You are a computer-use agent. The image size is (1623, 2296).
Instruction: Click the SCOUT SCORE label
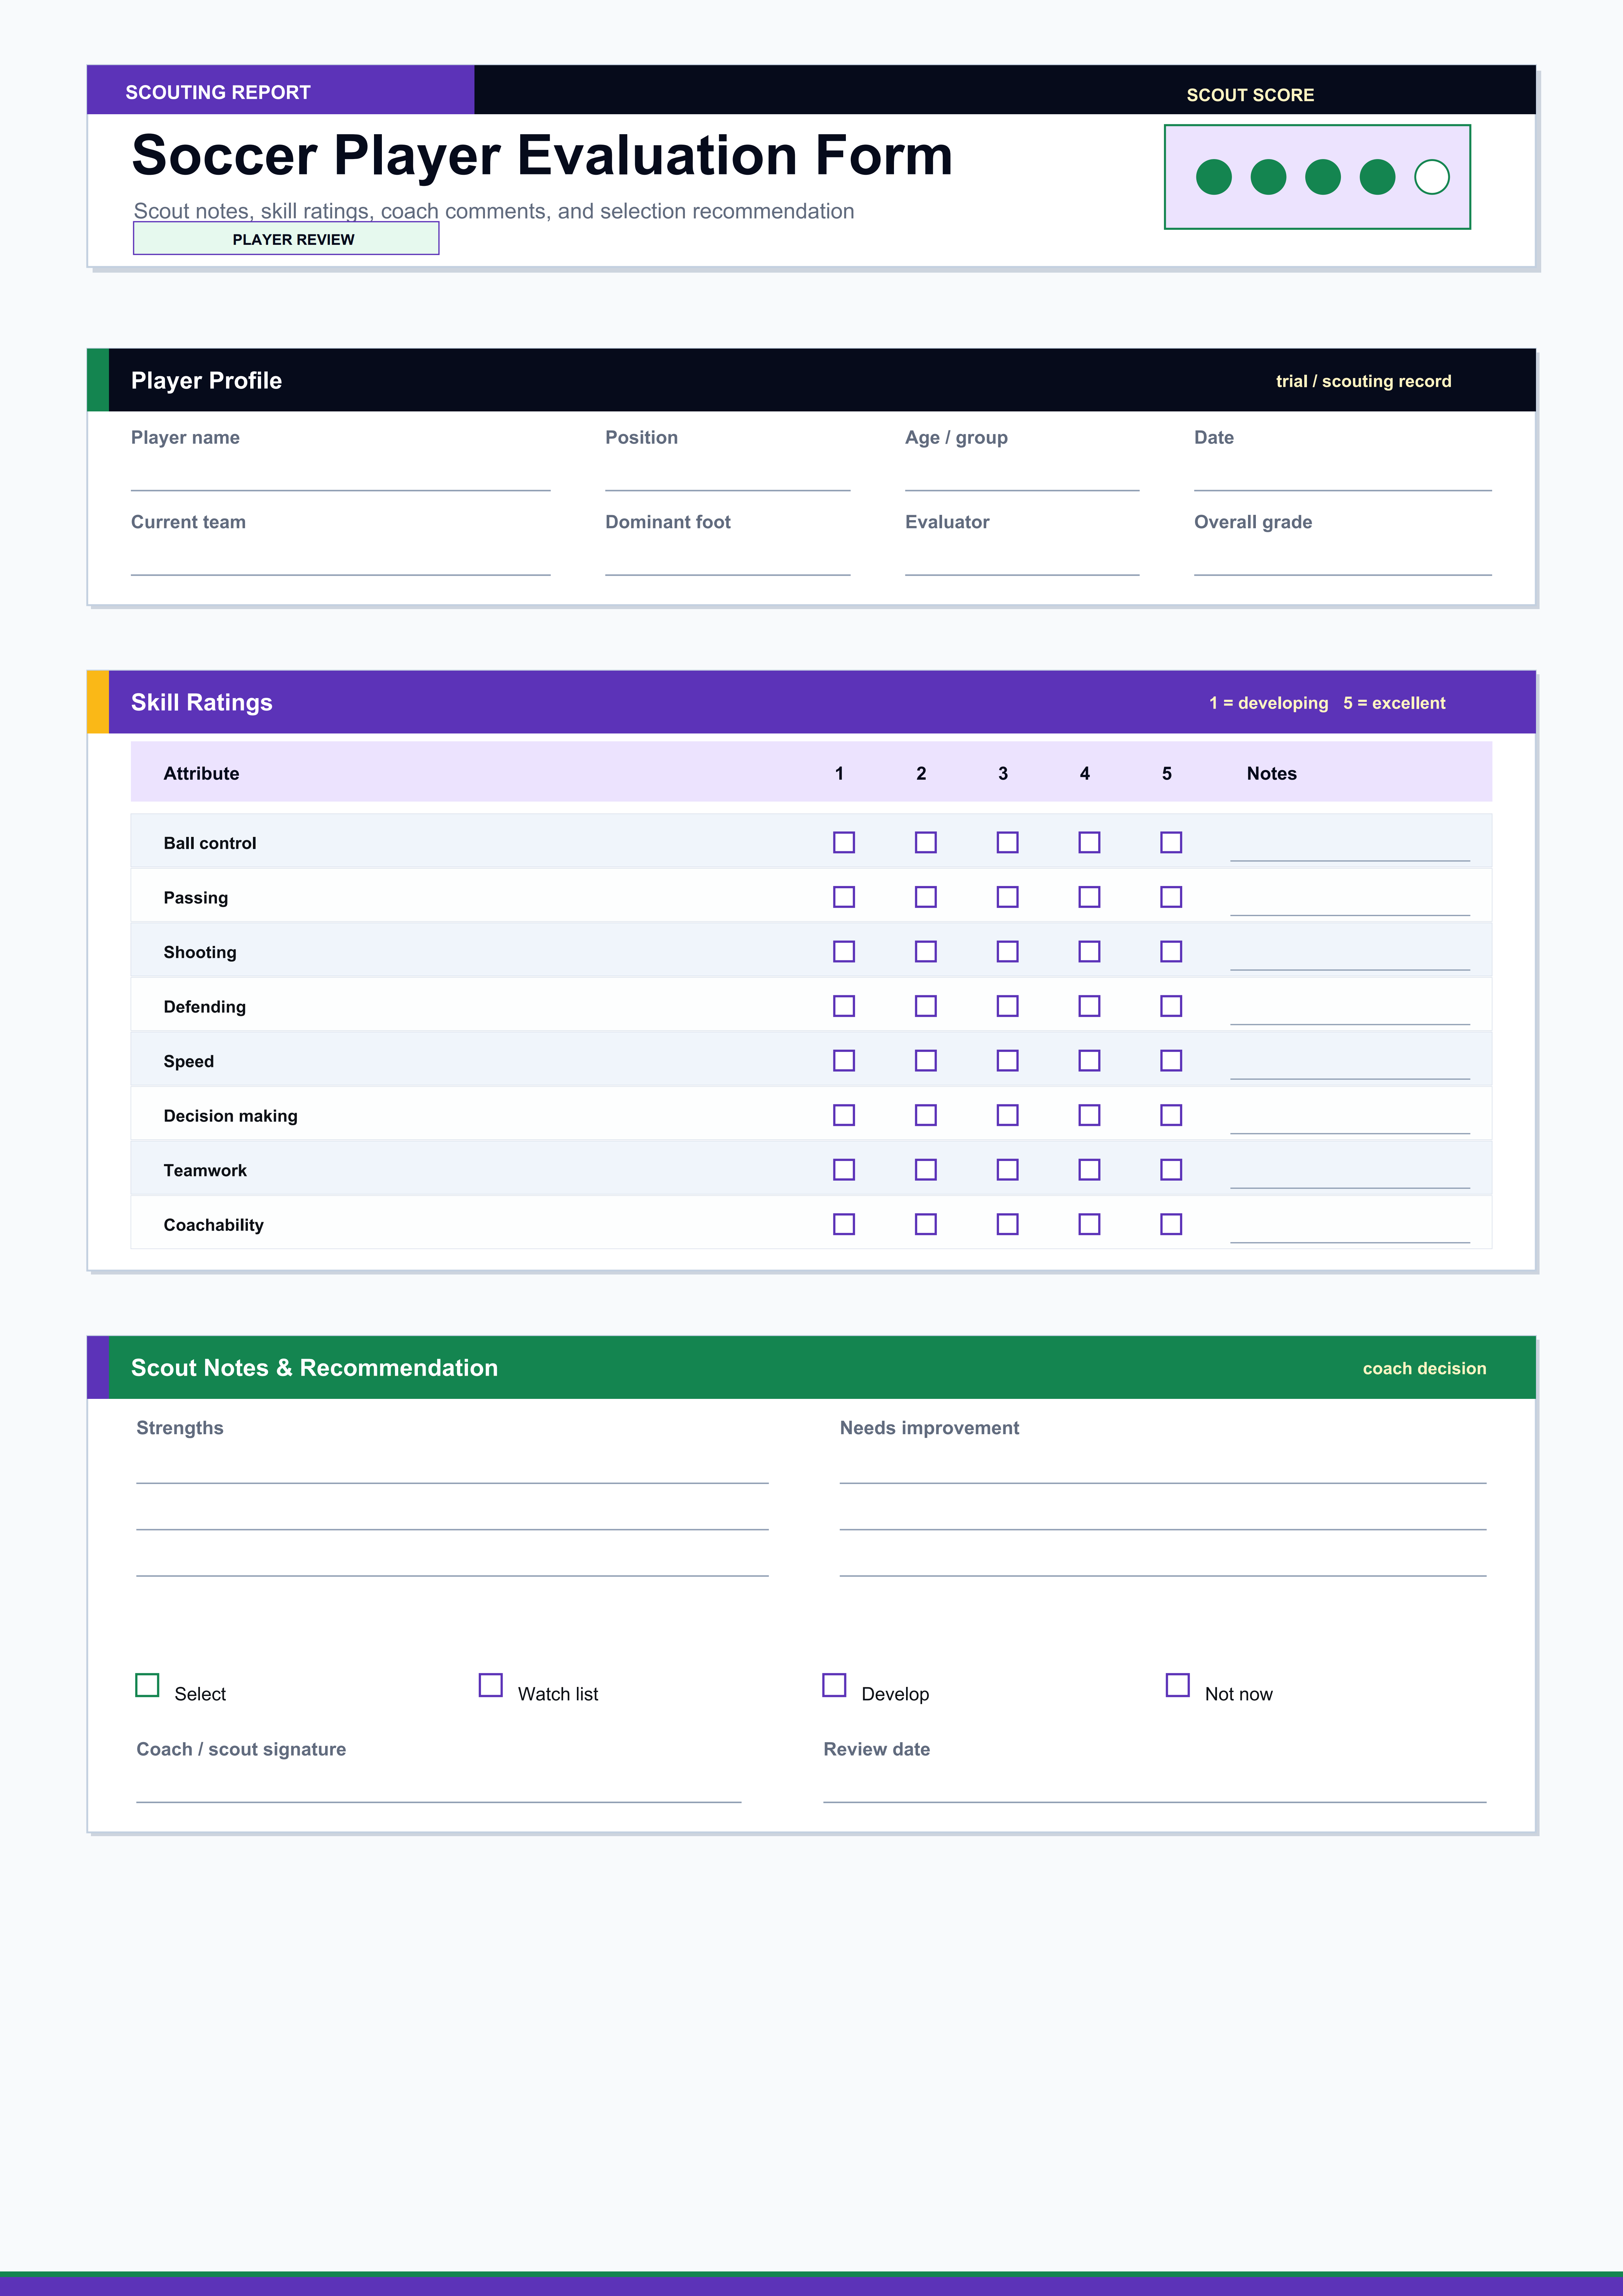tap(1250, 95)
